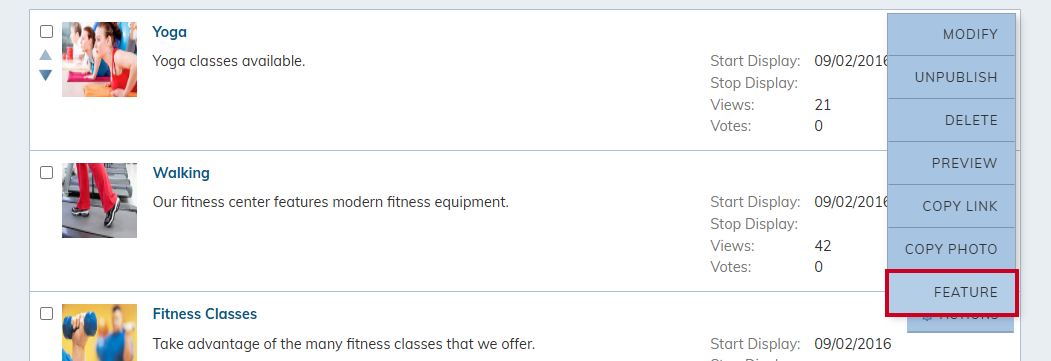The width and height of the screenshot is (1051, 361).
Task: Tick the Walking item checkbox
Action: (x=46, y=173)
